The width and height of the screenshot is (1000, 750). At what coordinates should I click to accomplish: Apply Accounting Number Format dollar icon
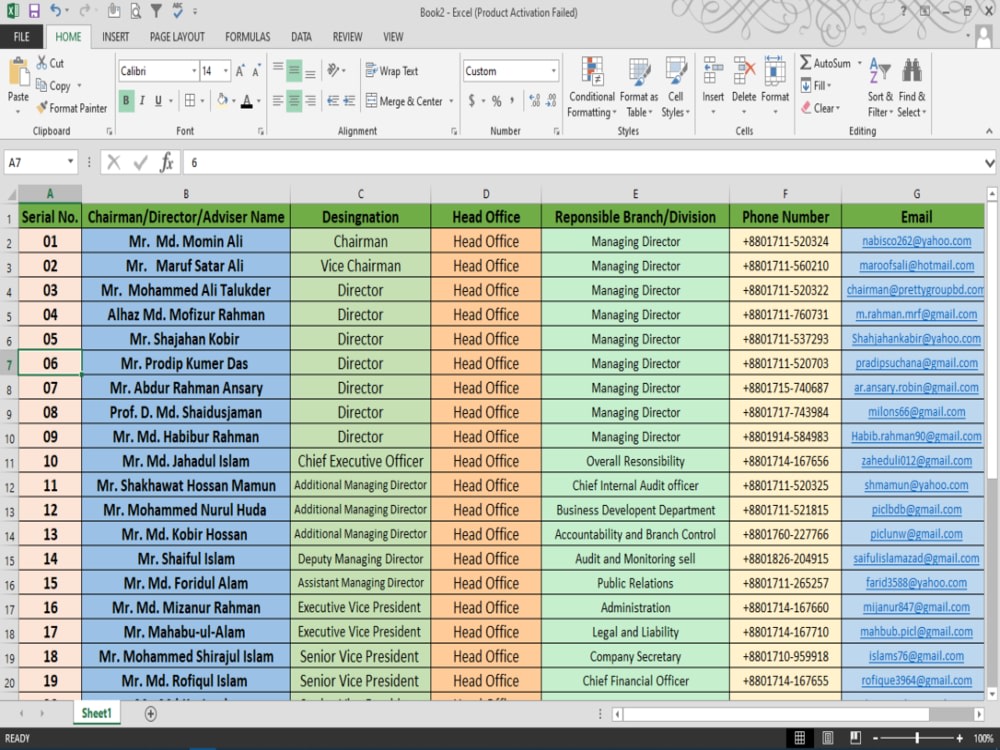tap(471, 100)
